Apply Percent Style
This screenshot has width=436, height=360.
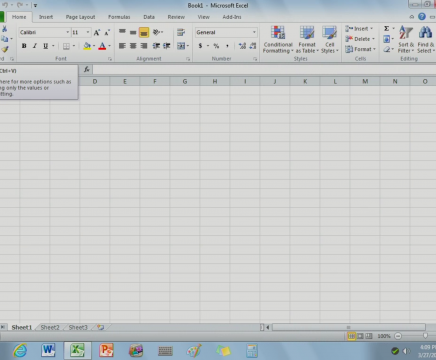pos(216,46)
